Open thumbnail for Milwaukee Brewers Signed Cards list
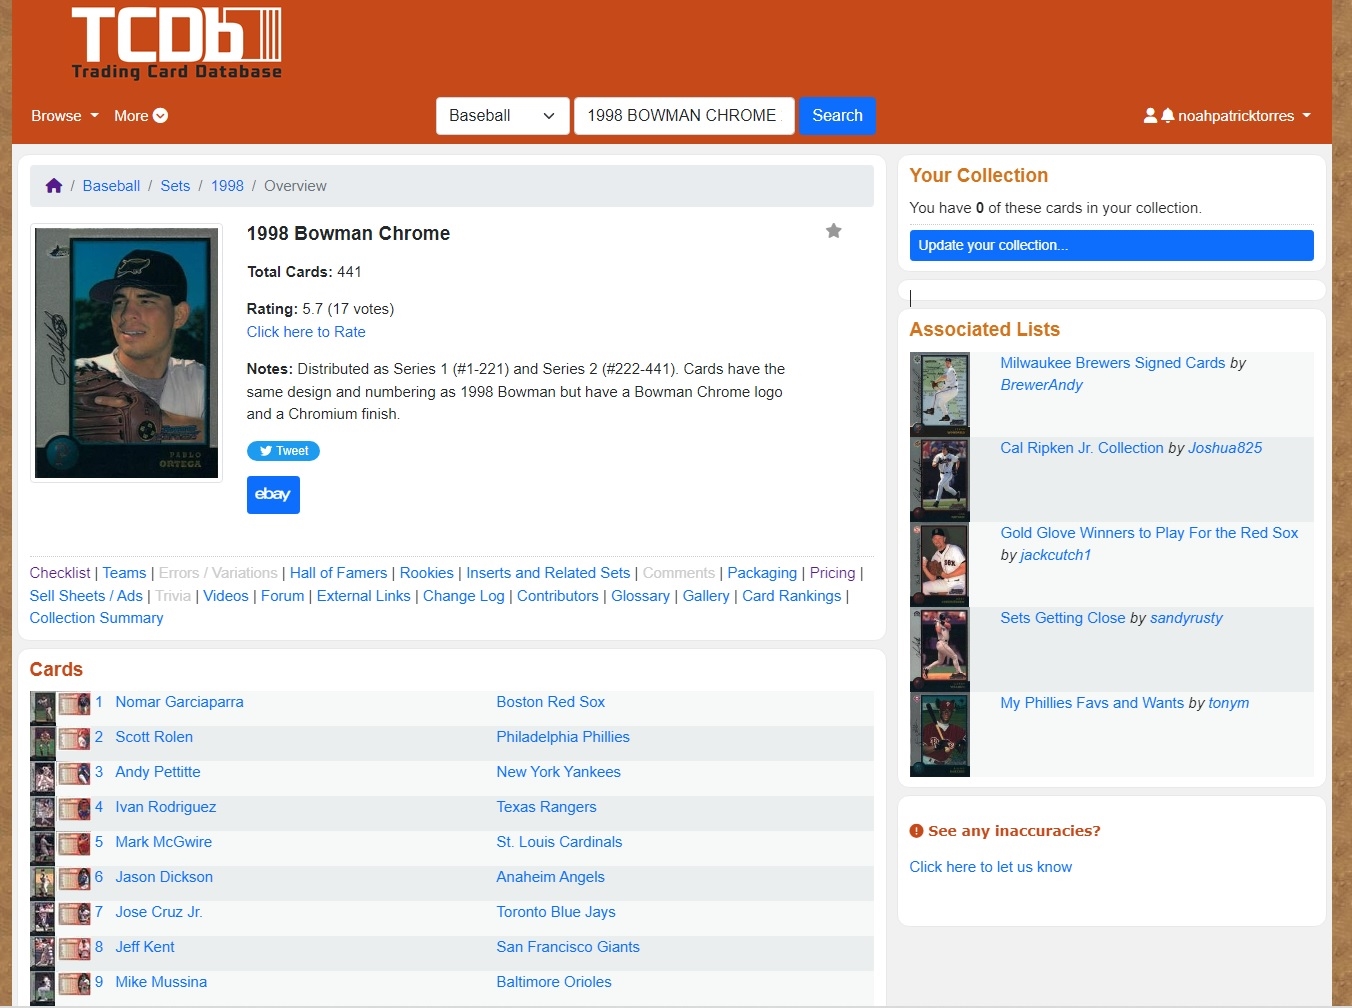 click(940, 394)
